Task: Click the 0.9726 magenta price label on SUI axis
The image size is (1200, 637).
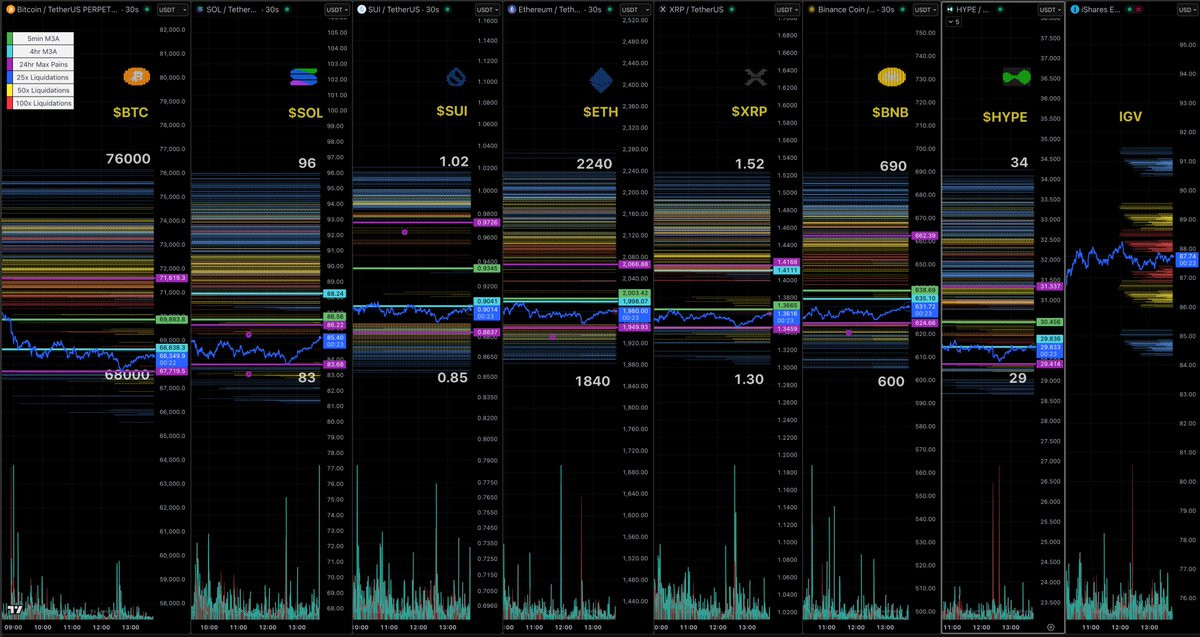Action: pyautogui.click(x=487, y=222)
